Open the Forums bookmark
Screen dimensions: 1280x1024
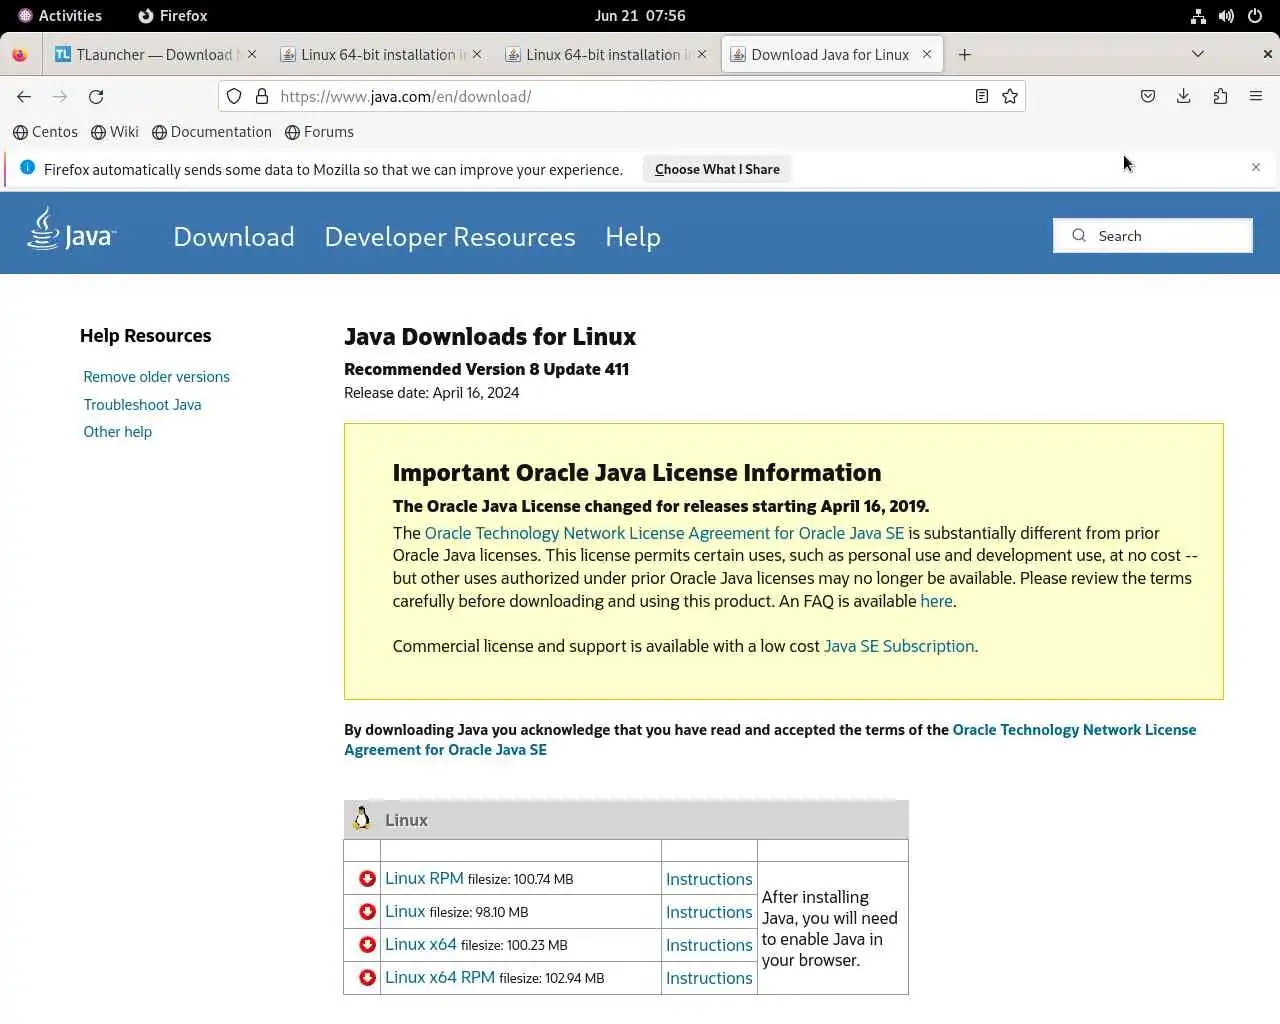pos(319,132)
